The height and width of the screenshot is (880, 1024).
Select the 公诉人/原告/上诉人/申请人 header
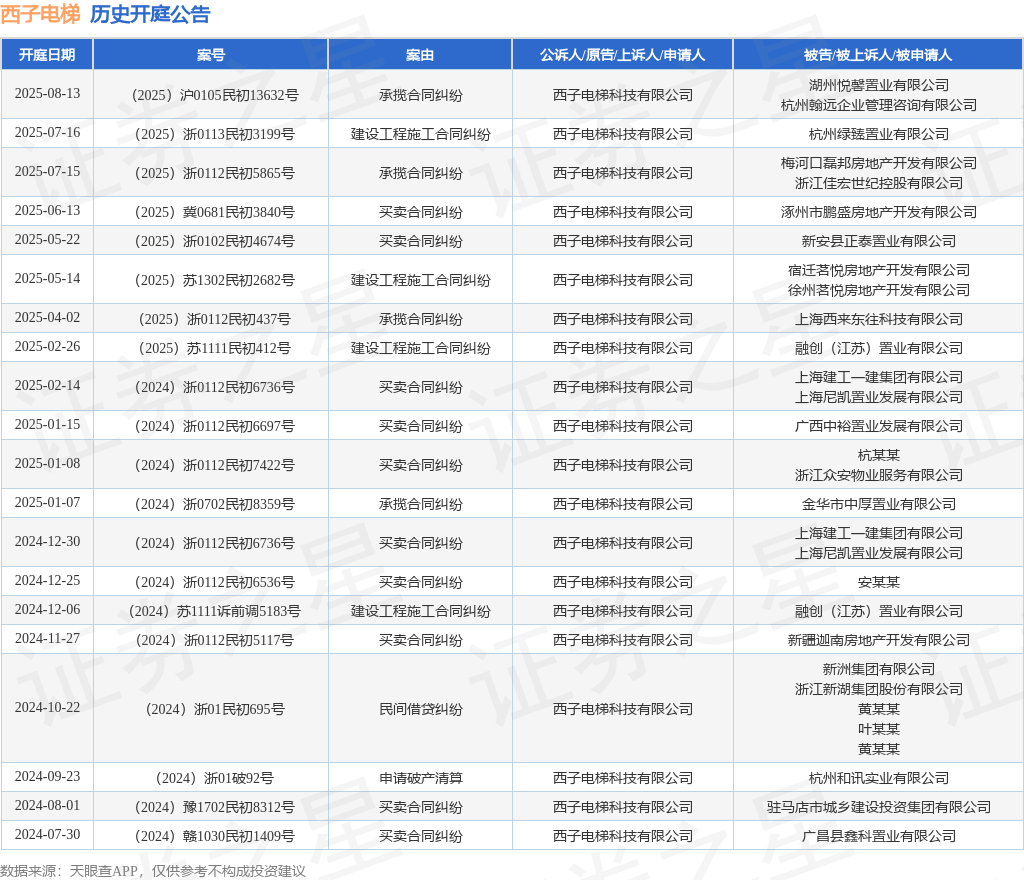coord(622,55)
